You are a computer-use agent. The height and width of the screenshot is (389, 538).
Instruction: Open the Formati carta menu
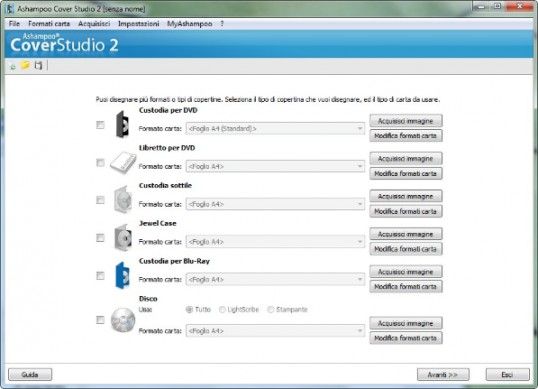(x=49, y=24)
